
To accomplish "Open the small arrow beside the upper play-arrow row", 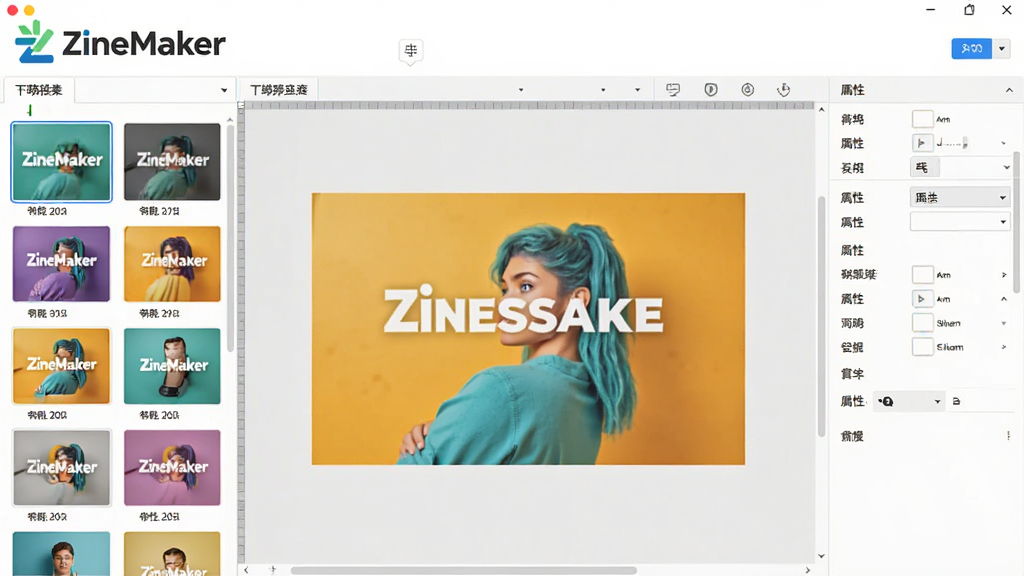I will click(1004, 143).
